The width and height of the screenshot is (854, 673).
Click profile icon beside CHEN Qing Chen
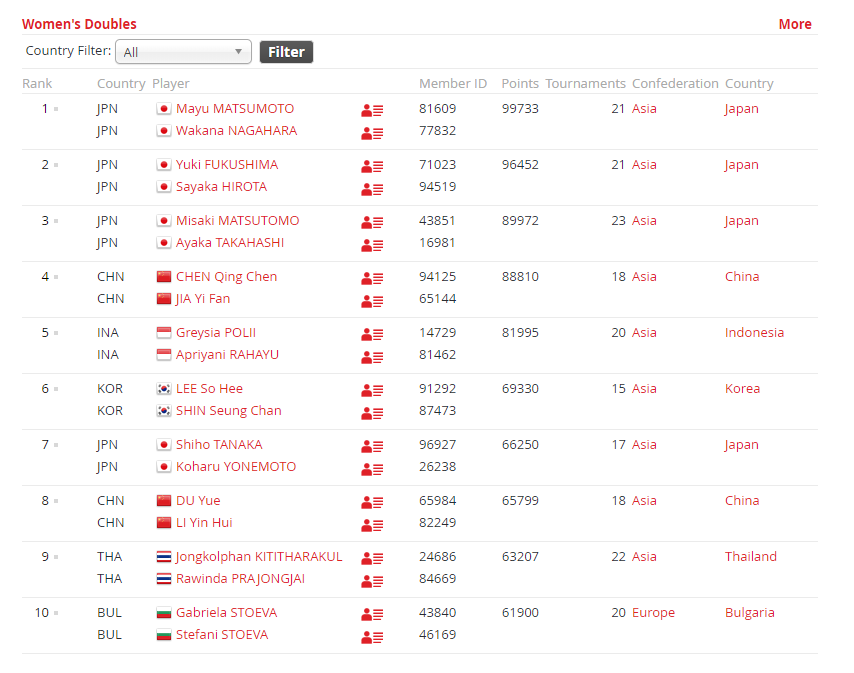pos(372,278)
